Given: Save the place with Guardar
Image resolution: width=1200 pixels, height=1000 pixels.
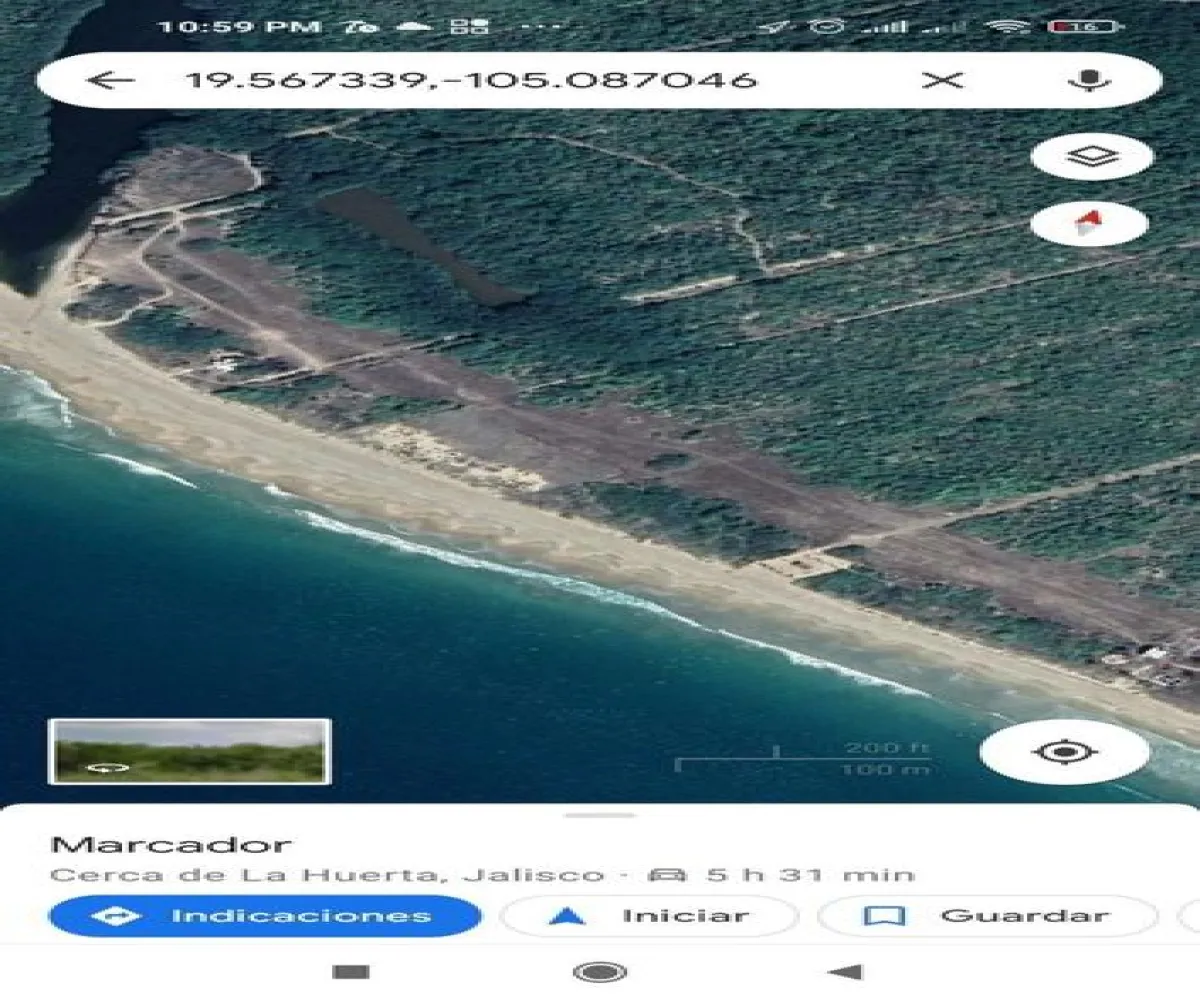Looking at the screenshot, I should [986, 915].
